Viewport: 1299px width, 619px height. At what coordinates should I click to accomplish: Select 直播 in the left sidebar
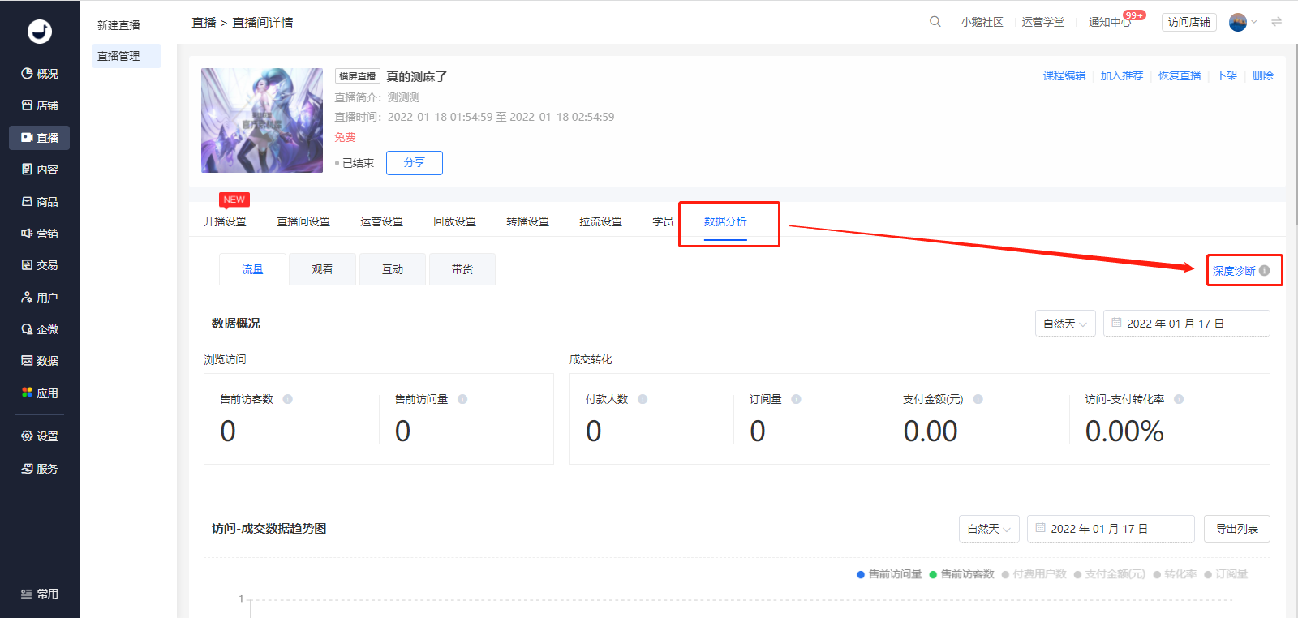(x=40, y=138)
